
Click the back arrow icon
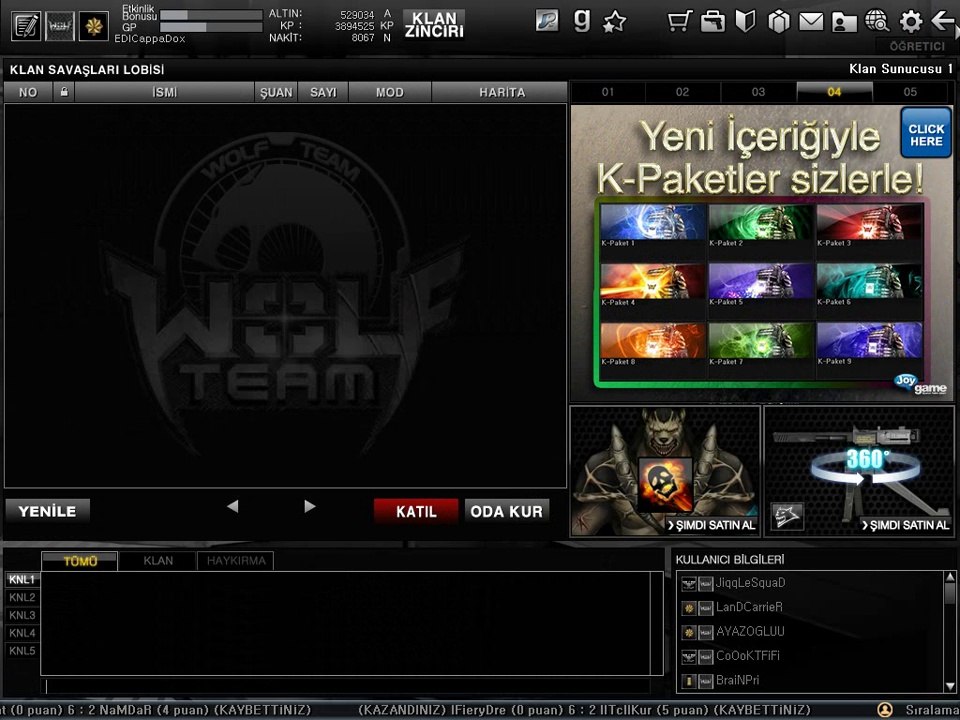(943, 21)
